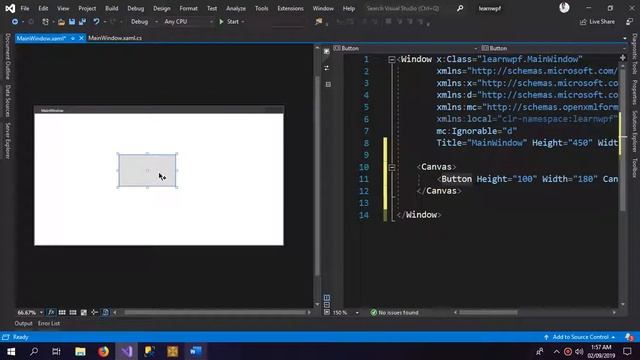
Task: Open the Debug menu
Action: [136, 8]
